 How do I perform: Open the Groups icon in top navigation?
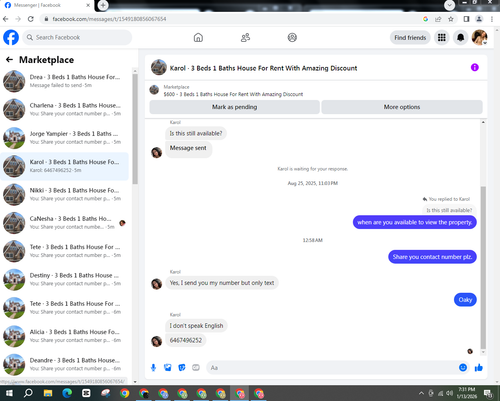tap(292, 37)
